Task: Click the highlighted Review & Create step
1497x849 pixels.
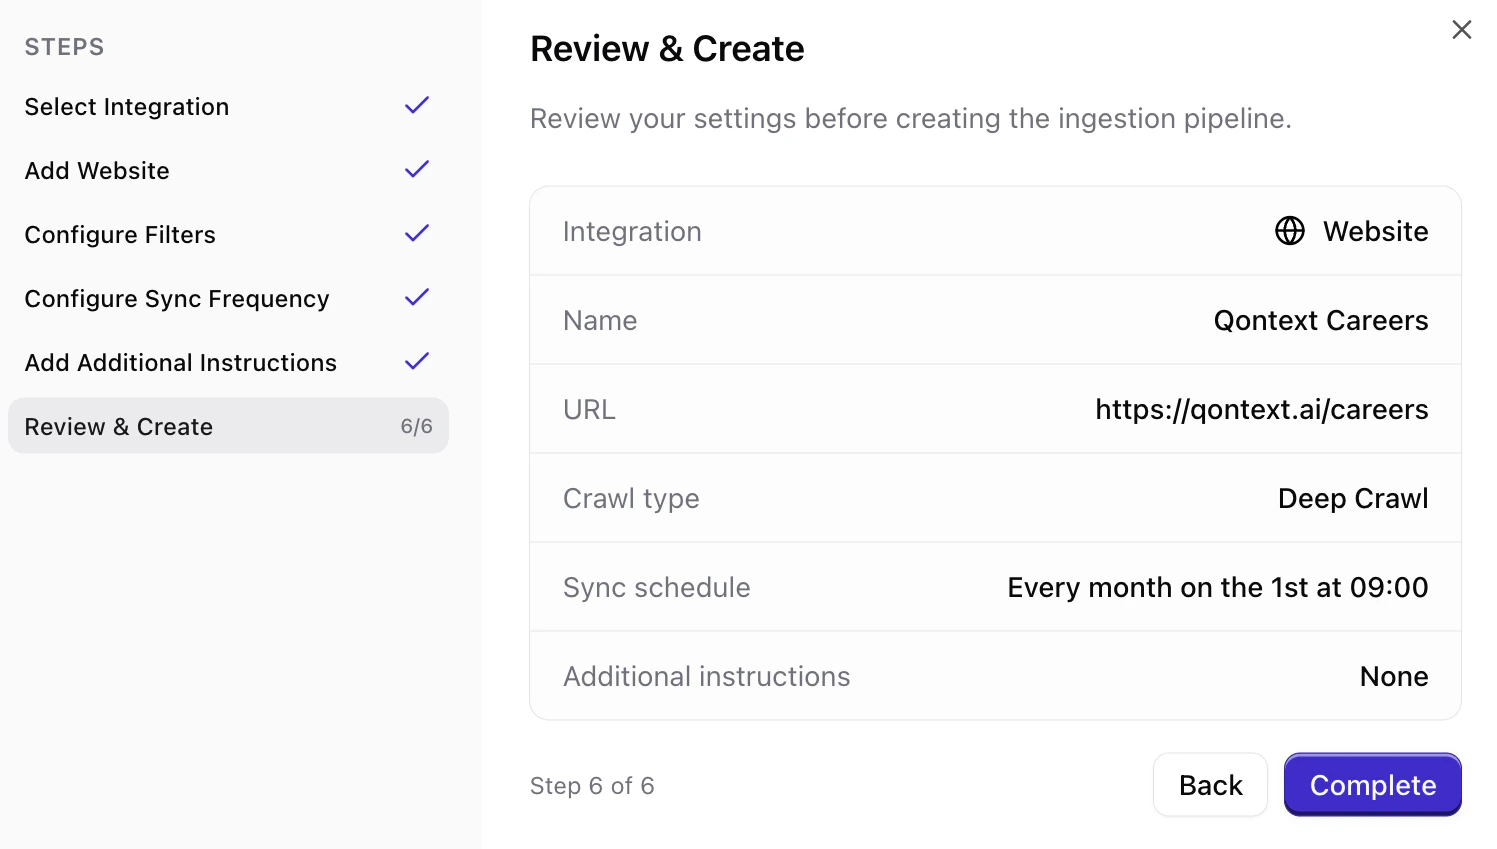Action: (118, 426)
